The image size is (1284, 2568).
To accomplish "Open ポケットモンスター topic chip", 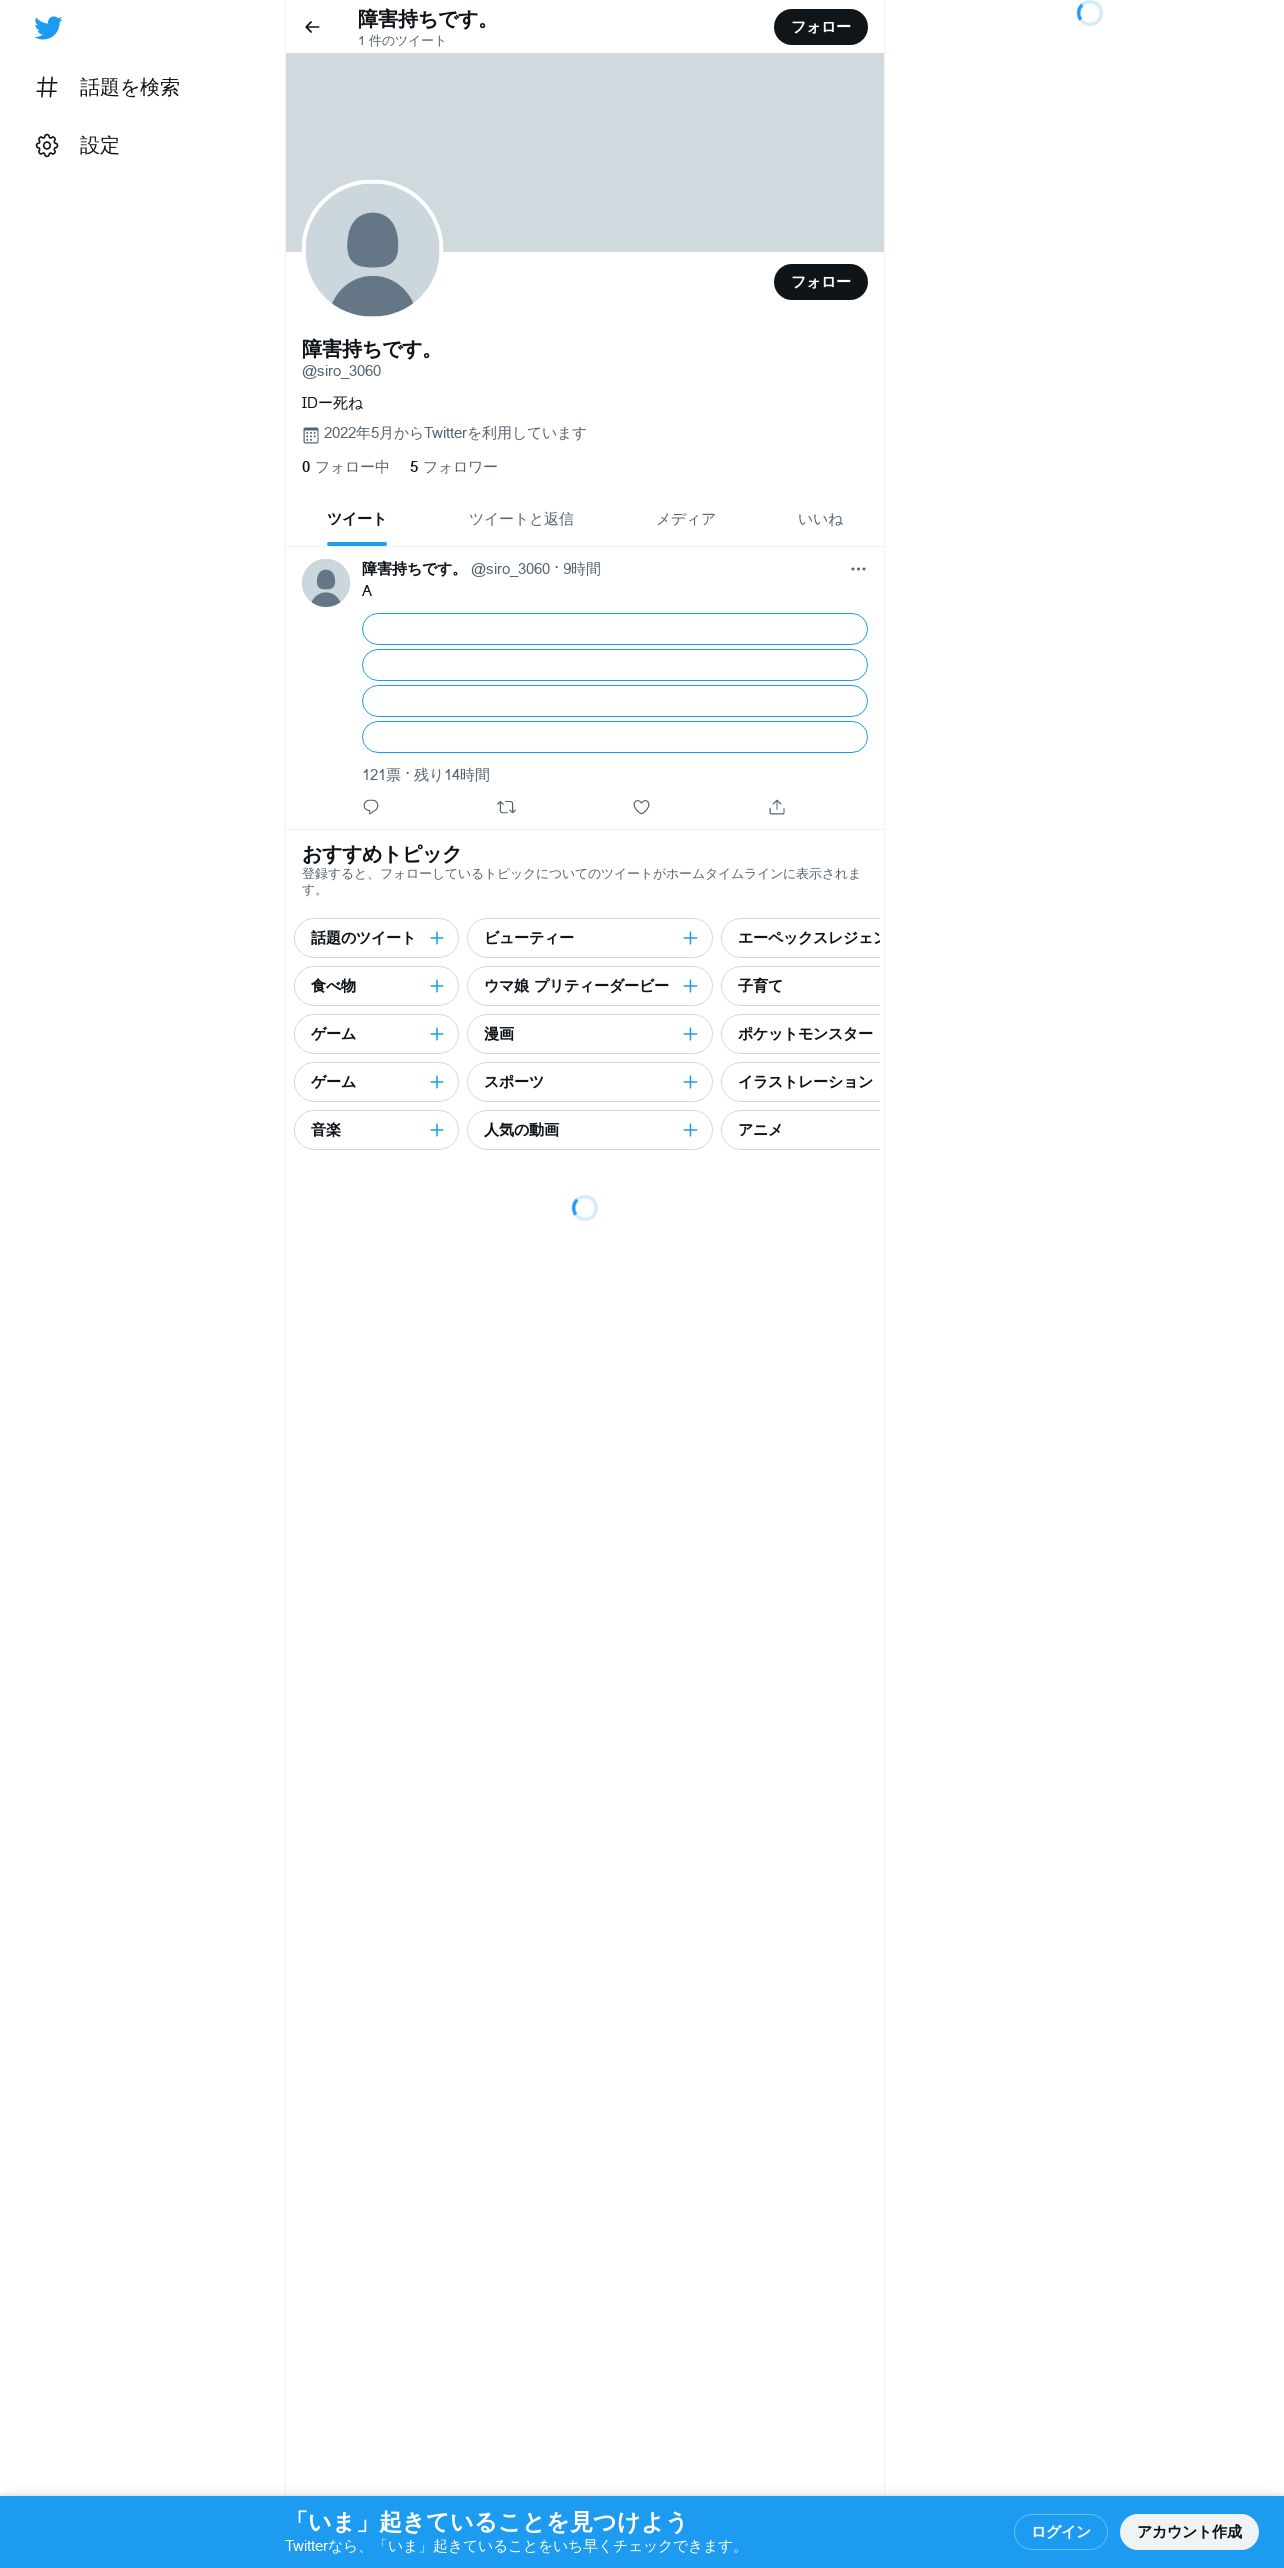I will [x=802, y=1034].
